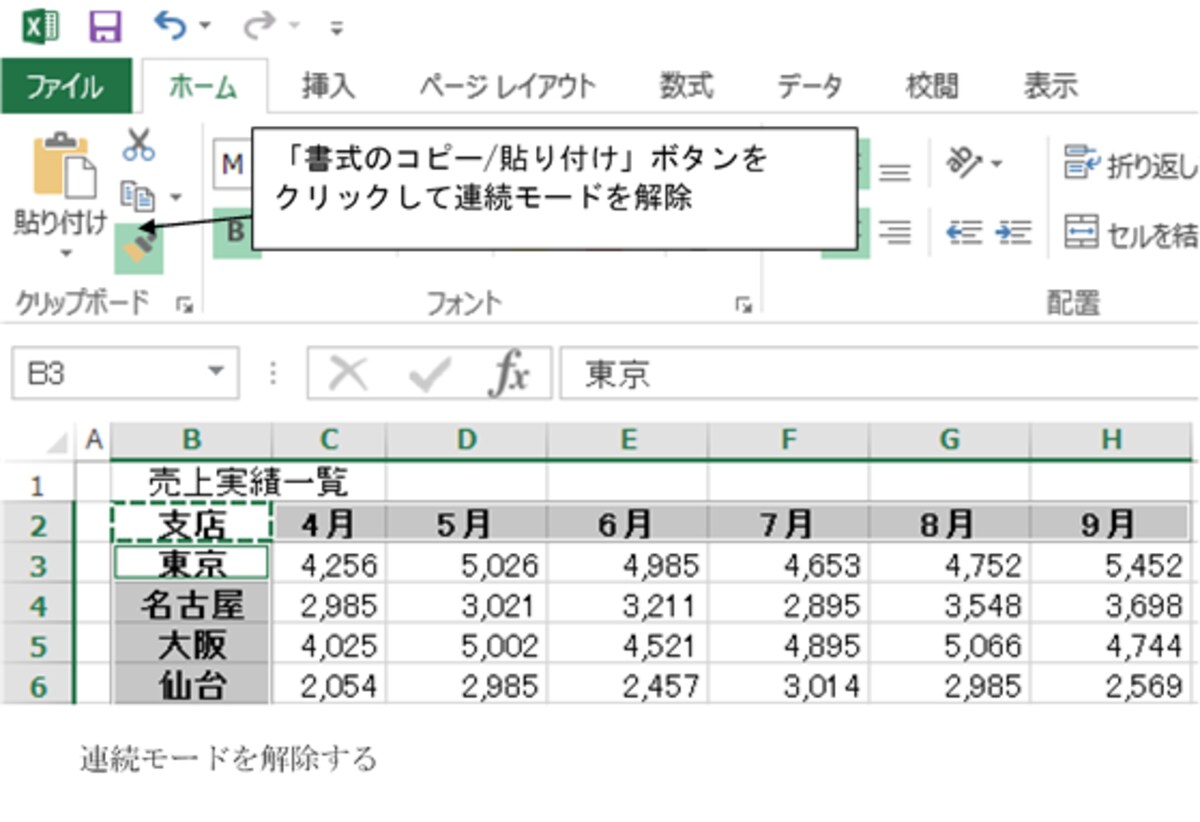
Task: Increase the cell indent
Action: point(1014,233)
